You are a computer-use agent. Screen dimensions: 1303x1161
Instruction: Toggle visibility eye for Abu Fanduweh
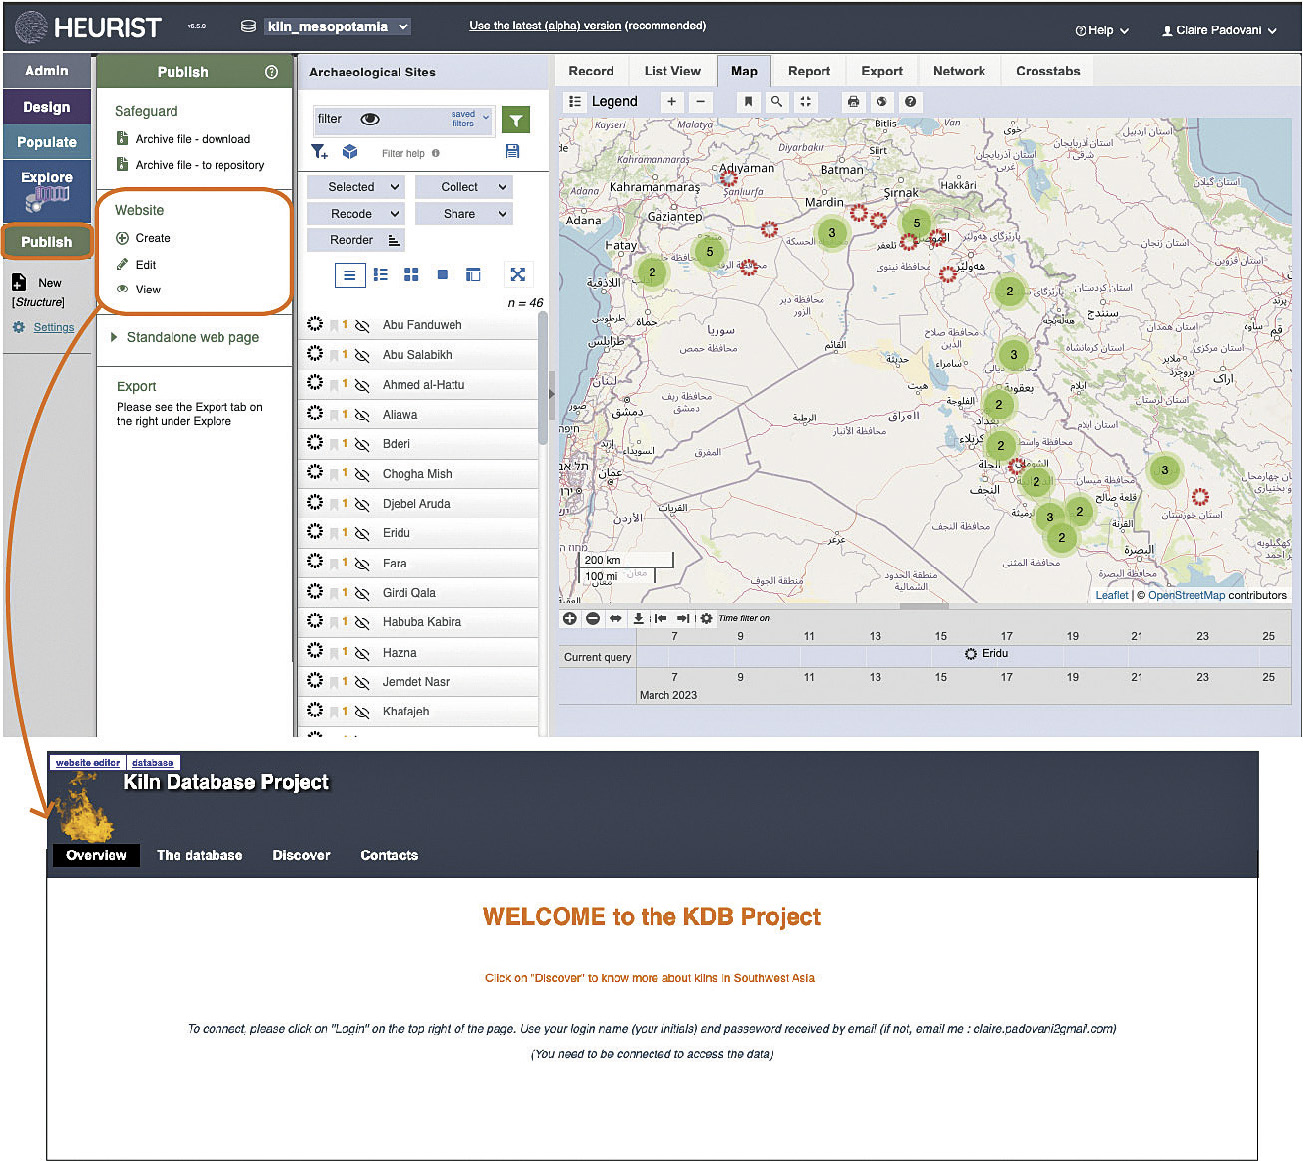362,326
